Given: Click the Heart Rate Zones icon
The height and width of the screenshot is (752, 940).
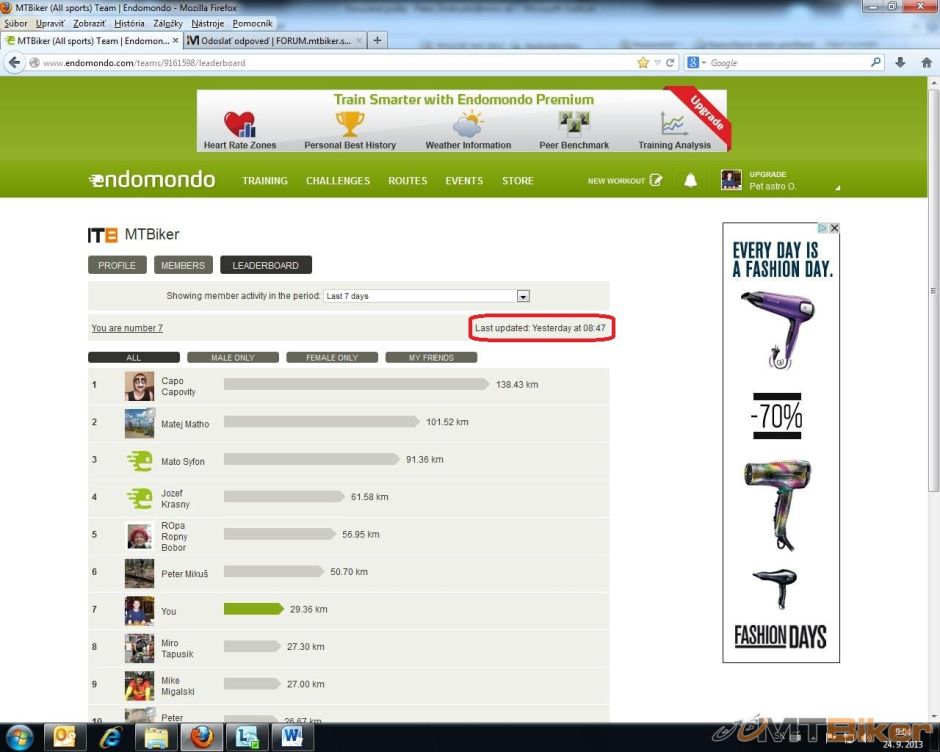Looking at the screenshot, I should click(239, 125).
